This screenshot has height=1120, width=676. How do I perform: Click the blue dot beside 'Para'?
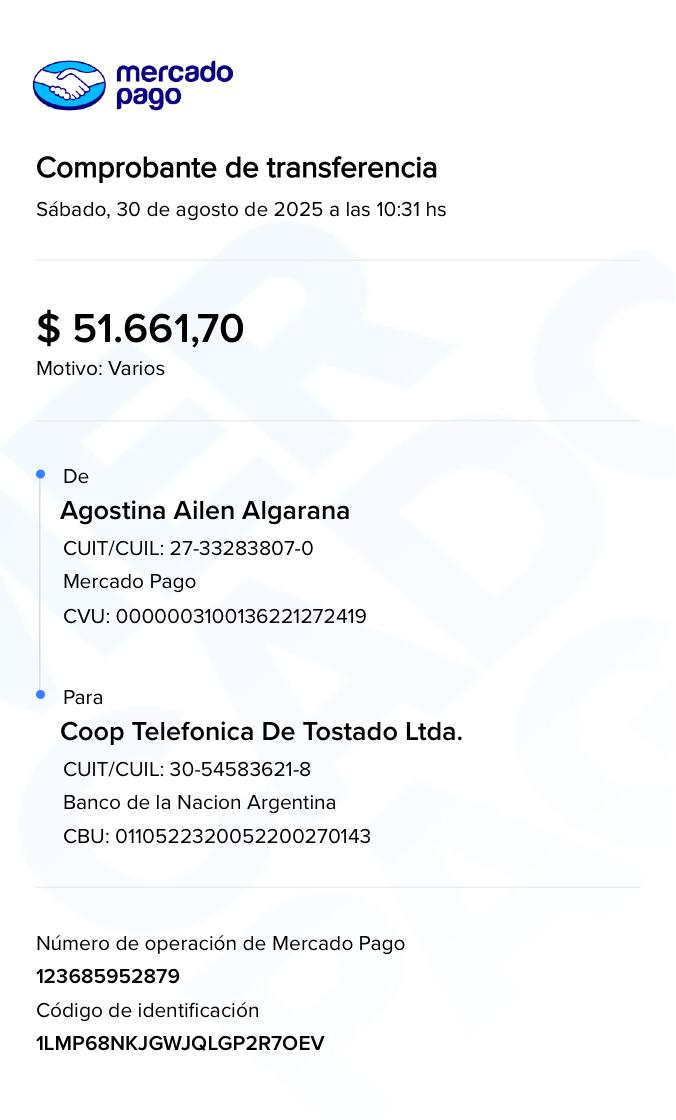(41, 694)
